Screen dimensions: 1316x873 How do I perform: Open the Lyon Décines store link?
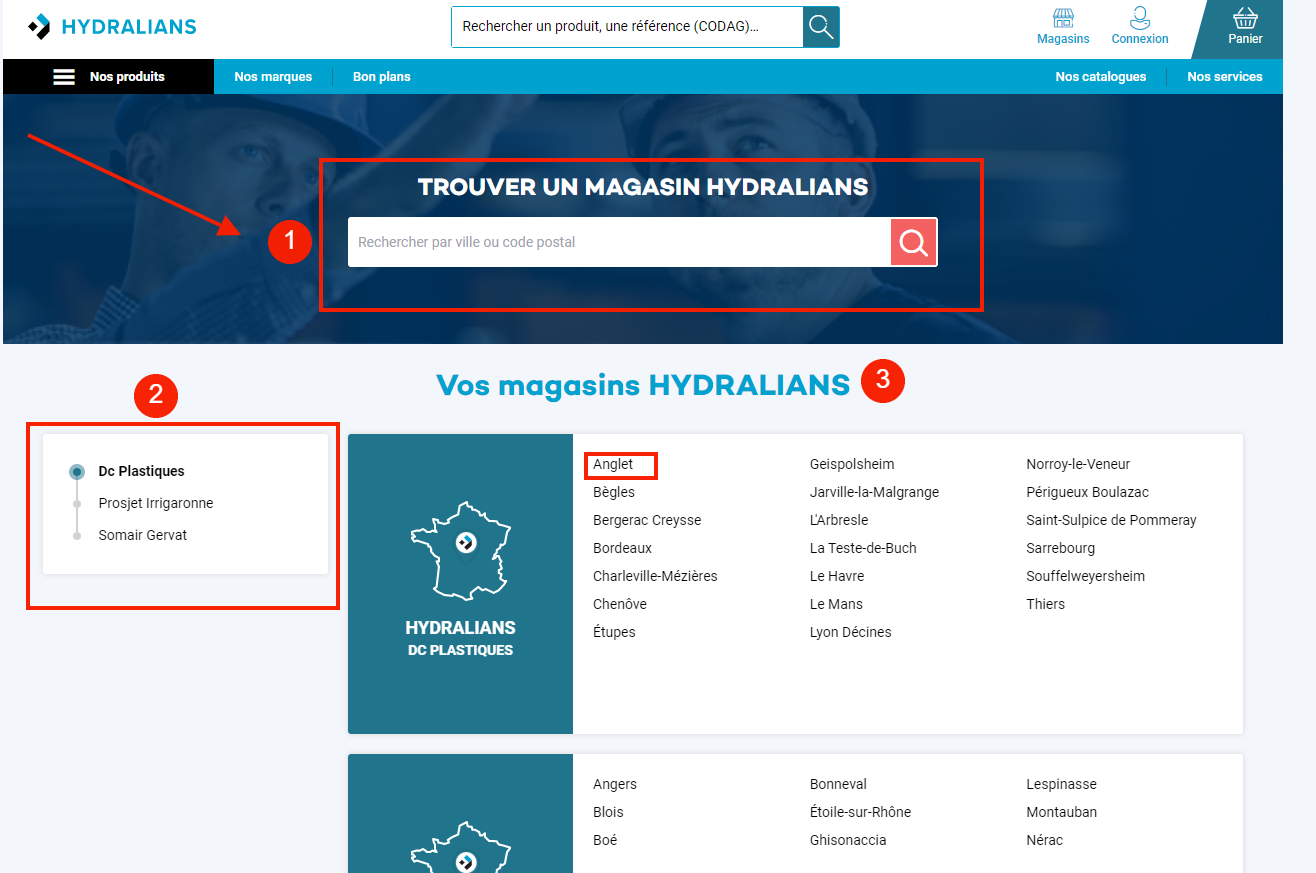click(x=850, y=632)
